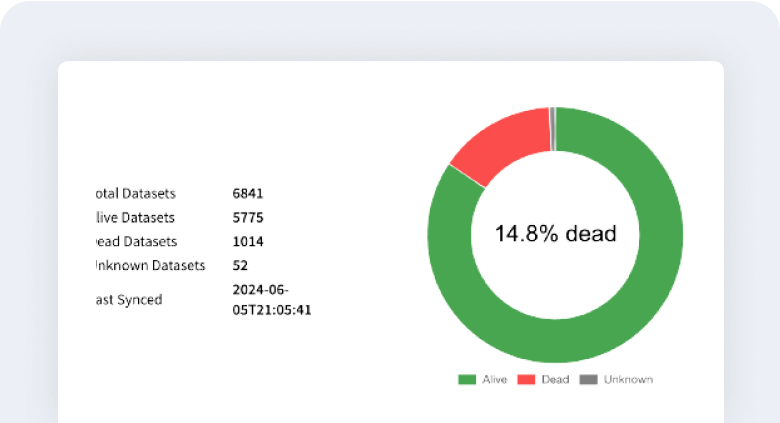Click the last synced timestamp 2024-06-05T21:05:41
Image resolution: width=780 pixels, height=423 pixels.
click(x=273, y=299)
